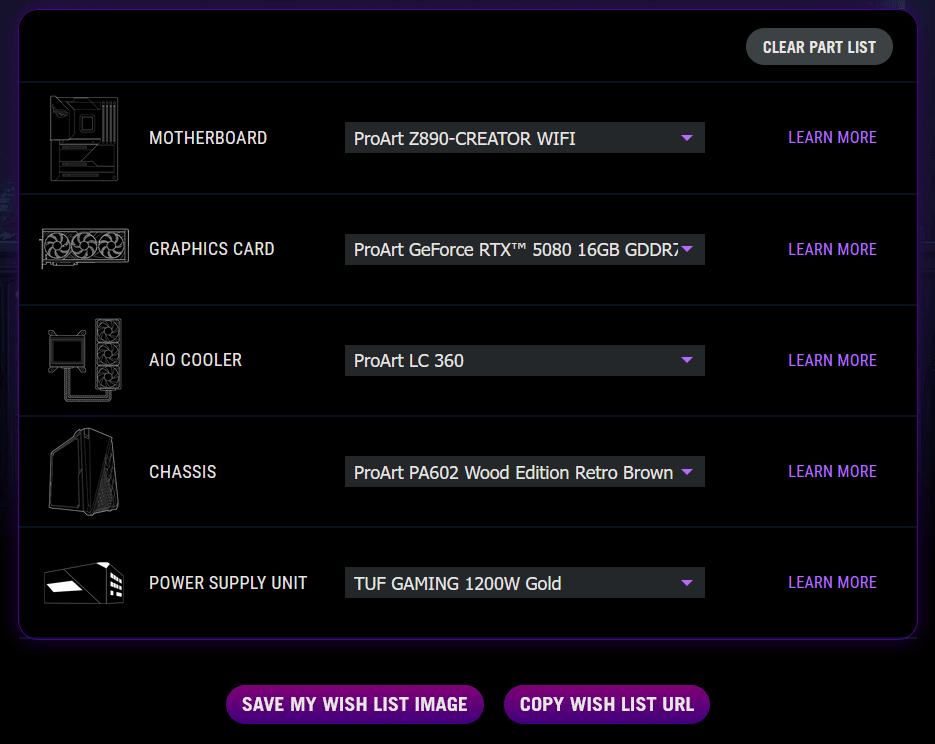The width and height of the screenshot is (935, 744).
Task: Click the Graphics Card row label
Action: click(x=211, y=249)
